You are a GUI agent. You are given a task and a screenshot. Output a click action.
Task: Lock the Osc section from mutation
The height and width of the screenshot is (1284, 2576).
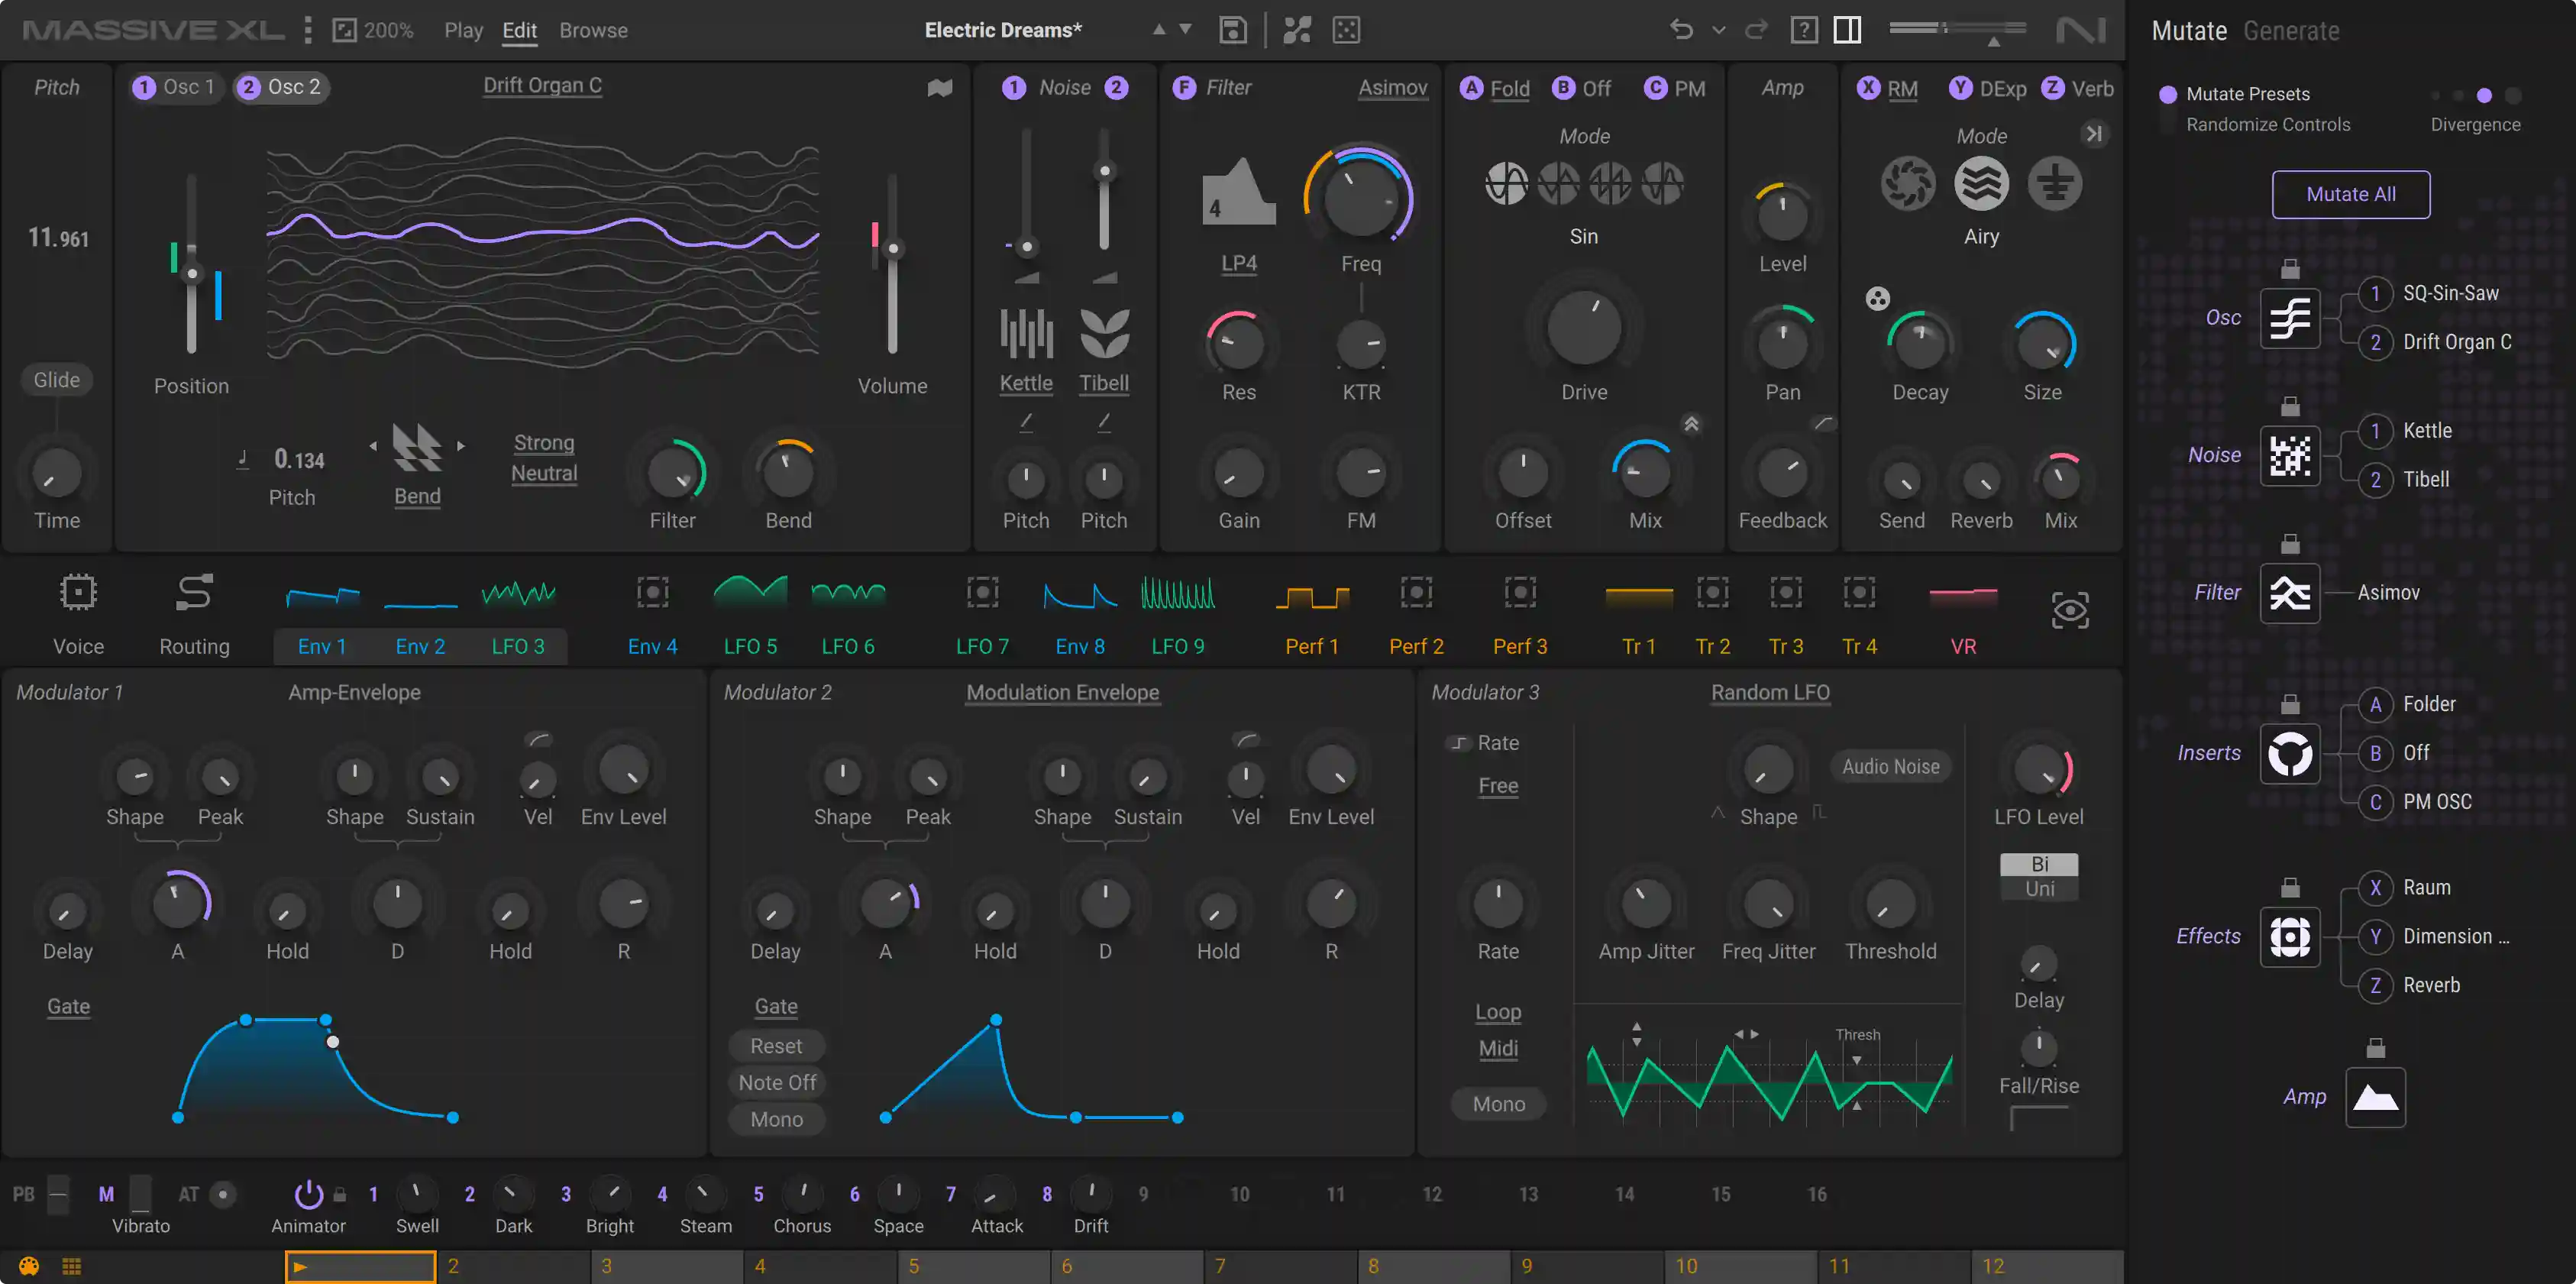(x=2290, y=269)
